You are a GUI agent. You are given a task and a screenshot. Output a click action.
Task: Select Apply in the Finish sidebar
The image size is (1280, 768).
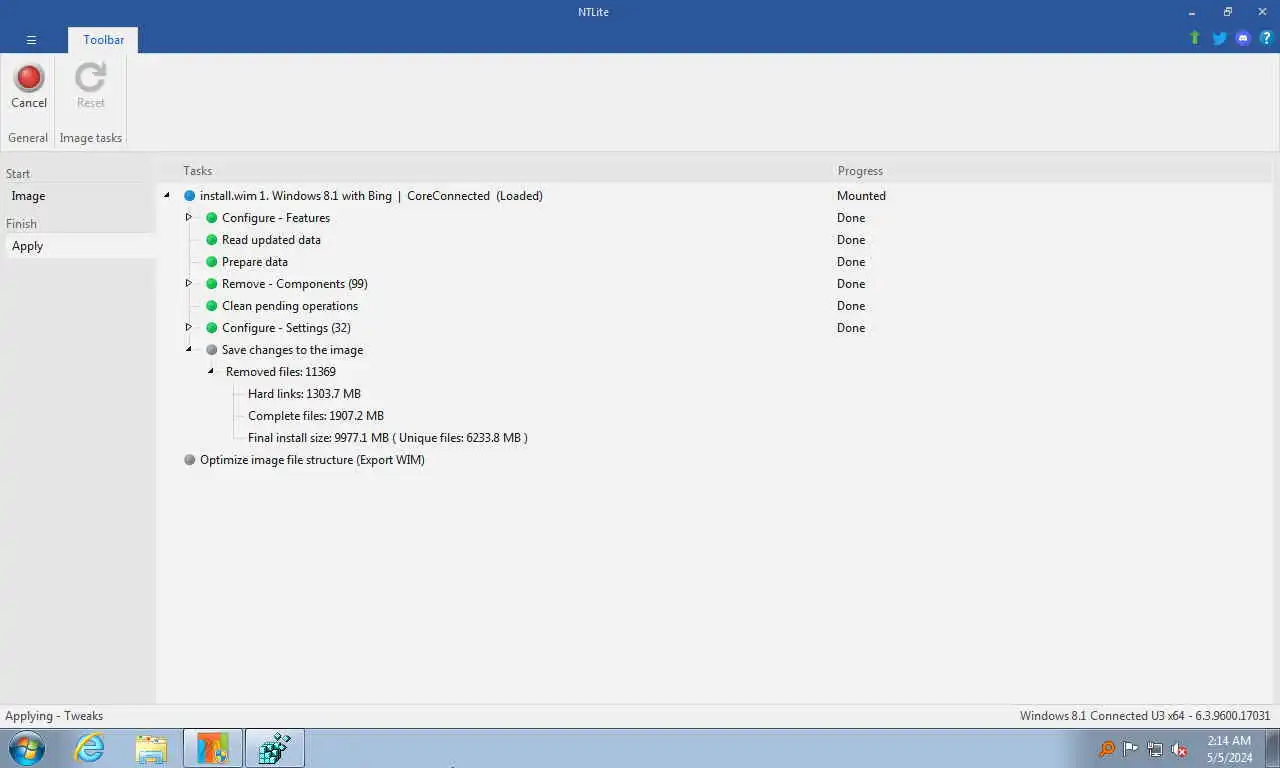[80, 246]
